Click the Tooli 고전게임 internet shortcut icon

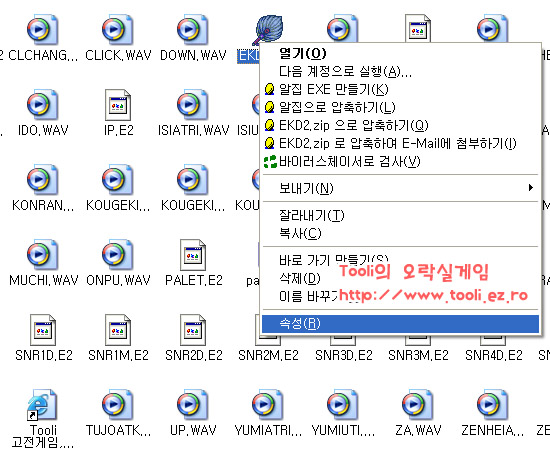pos(42,405)
